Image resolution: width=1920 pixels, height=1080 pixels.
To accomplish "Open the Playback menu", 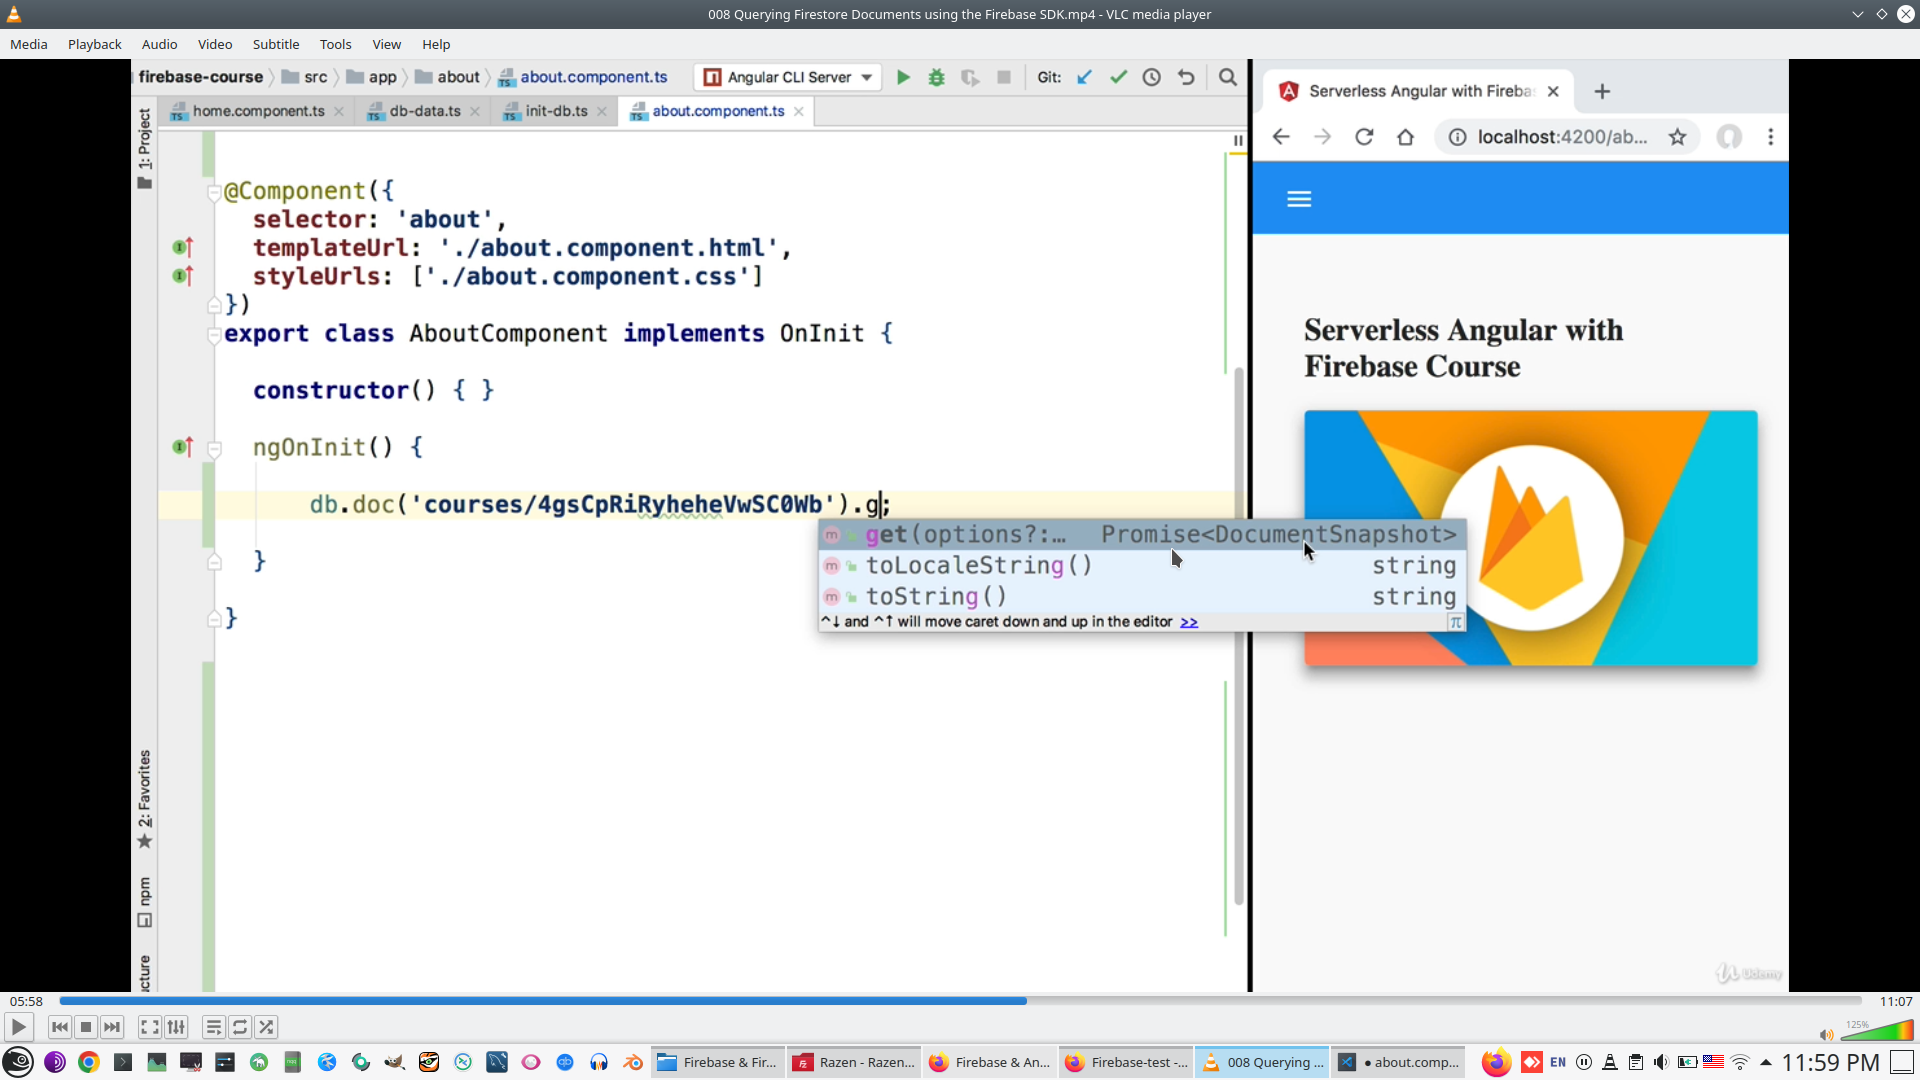I will coord(94,44).
